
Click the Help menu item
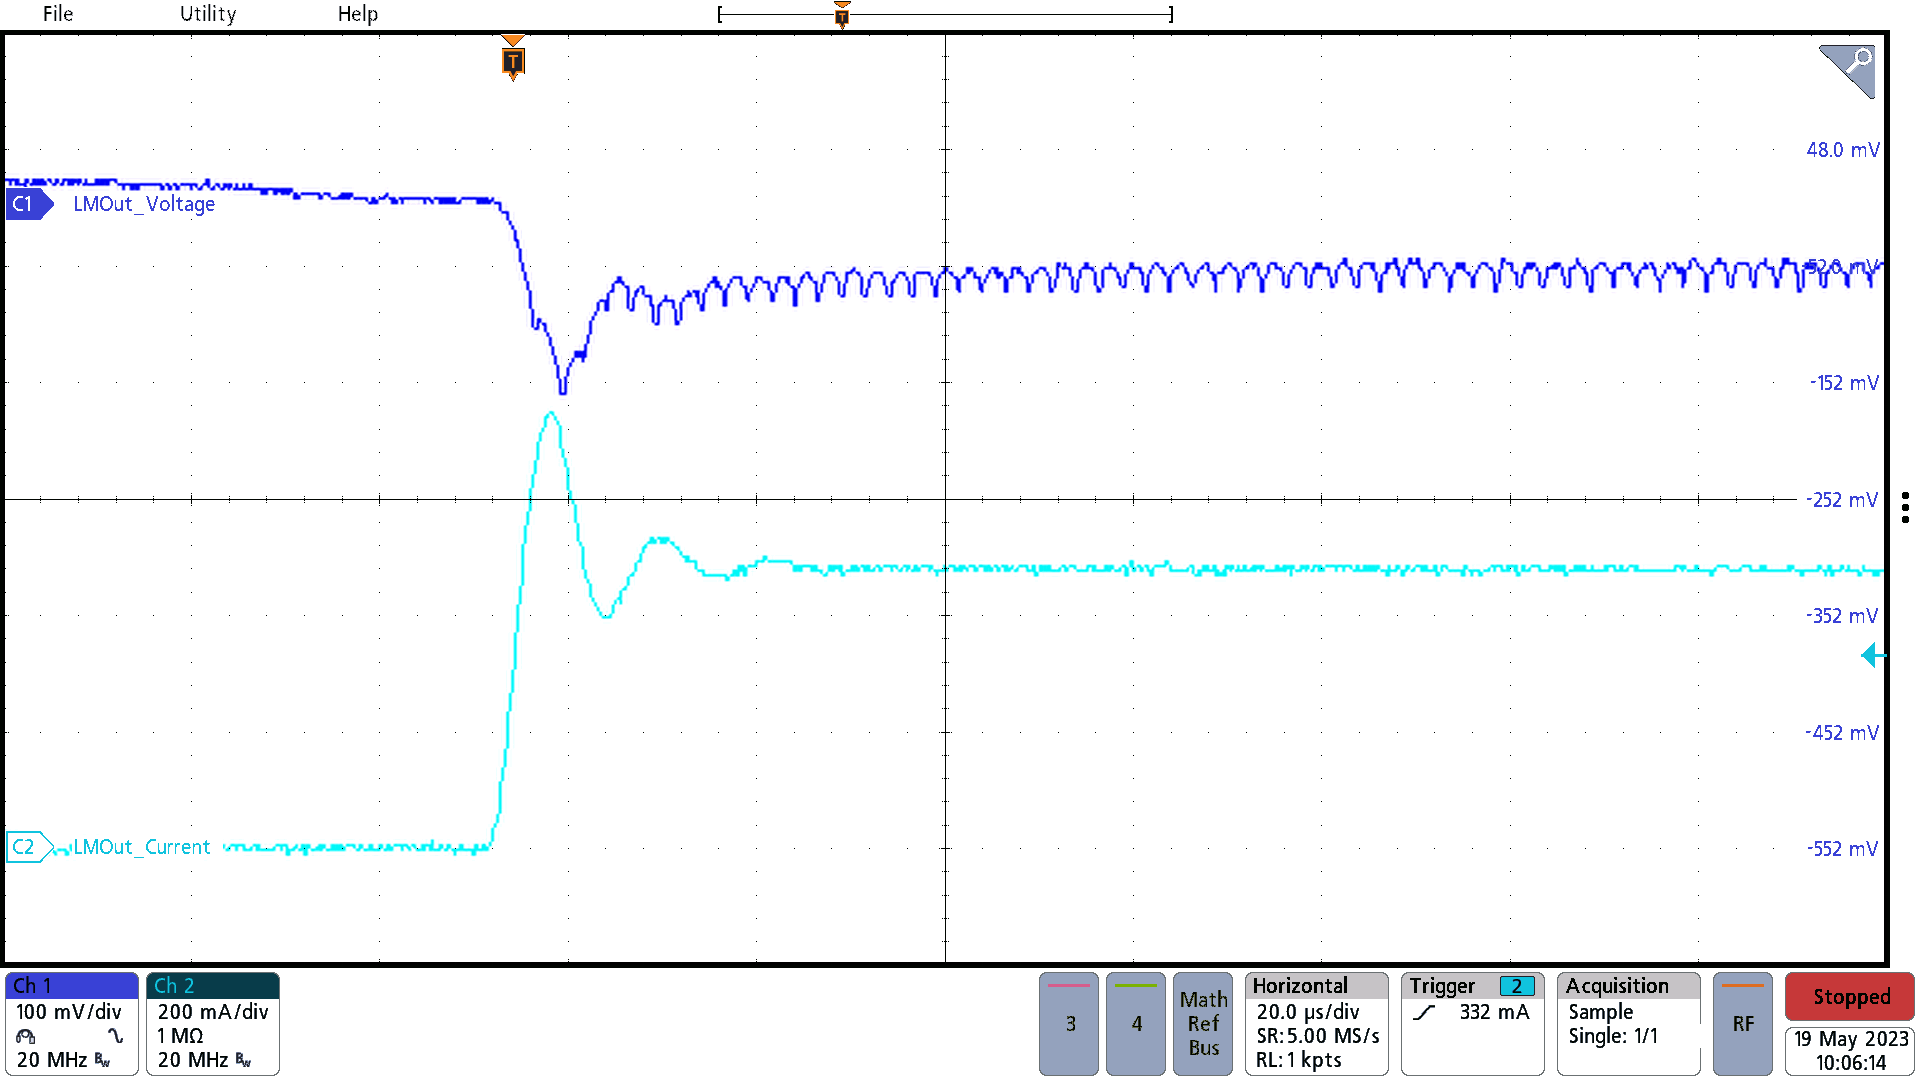[358, 13]
